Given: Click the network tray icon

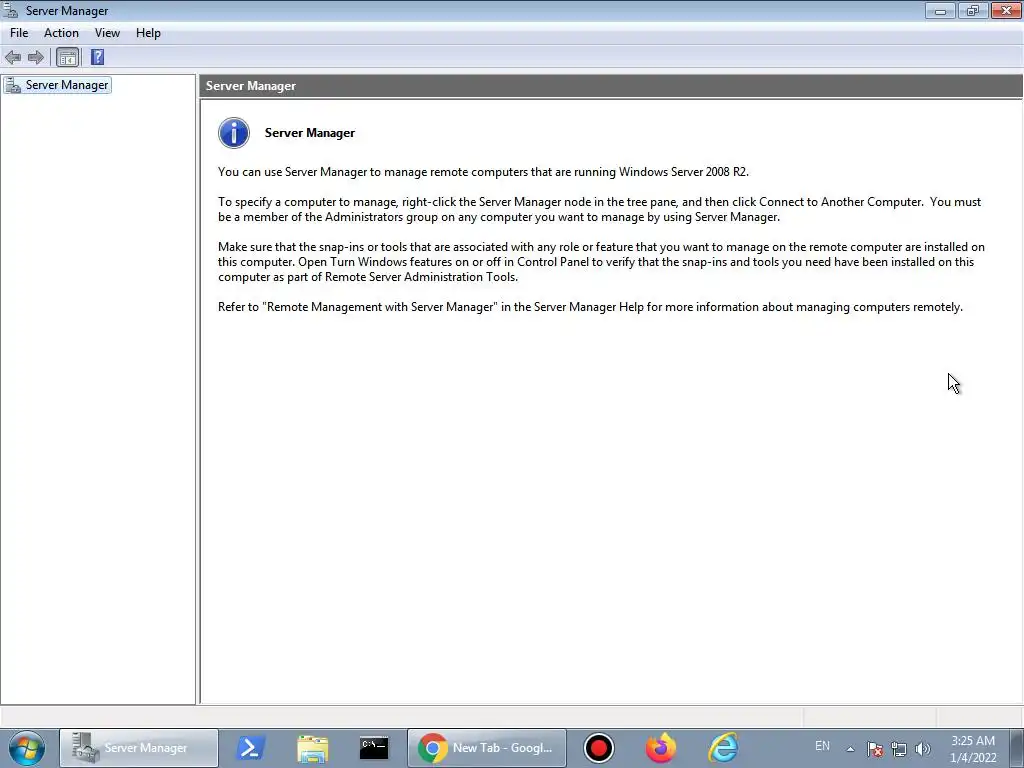Looking at the screenshot, I should click(899, 749).
